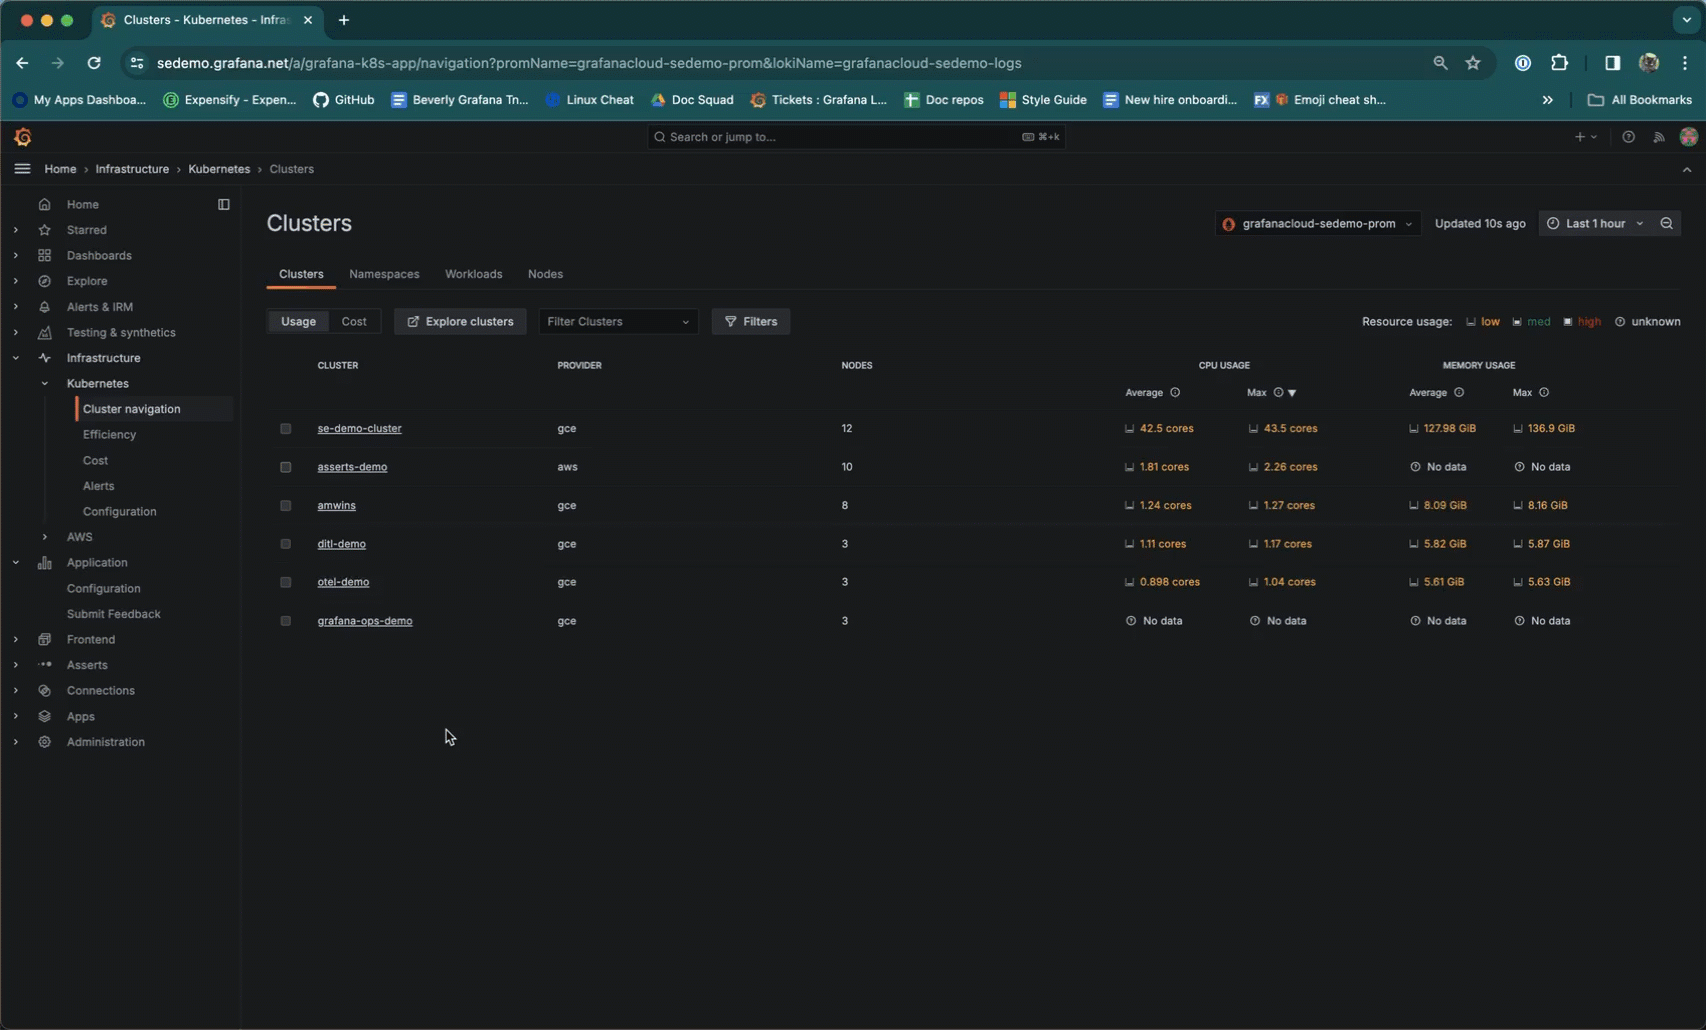Open Chrome extensions puzzle icon
Viewport: 1706px width, 1030px height.
click(x=1559, y=63)
